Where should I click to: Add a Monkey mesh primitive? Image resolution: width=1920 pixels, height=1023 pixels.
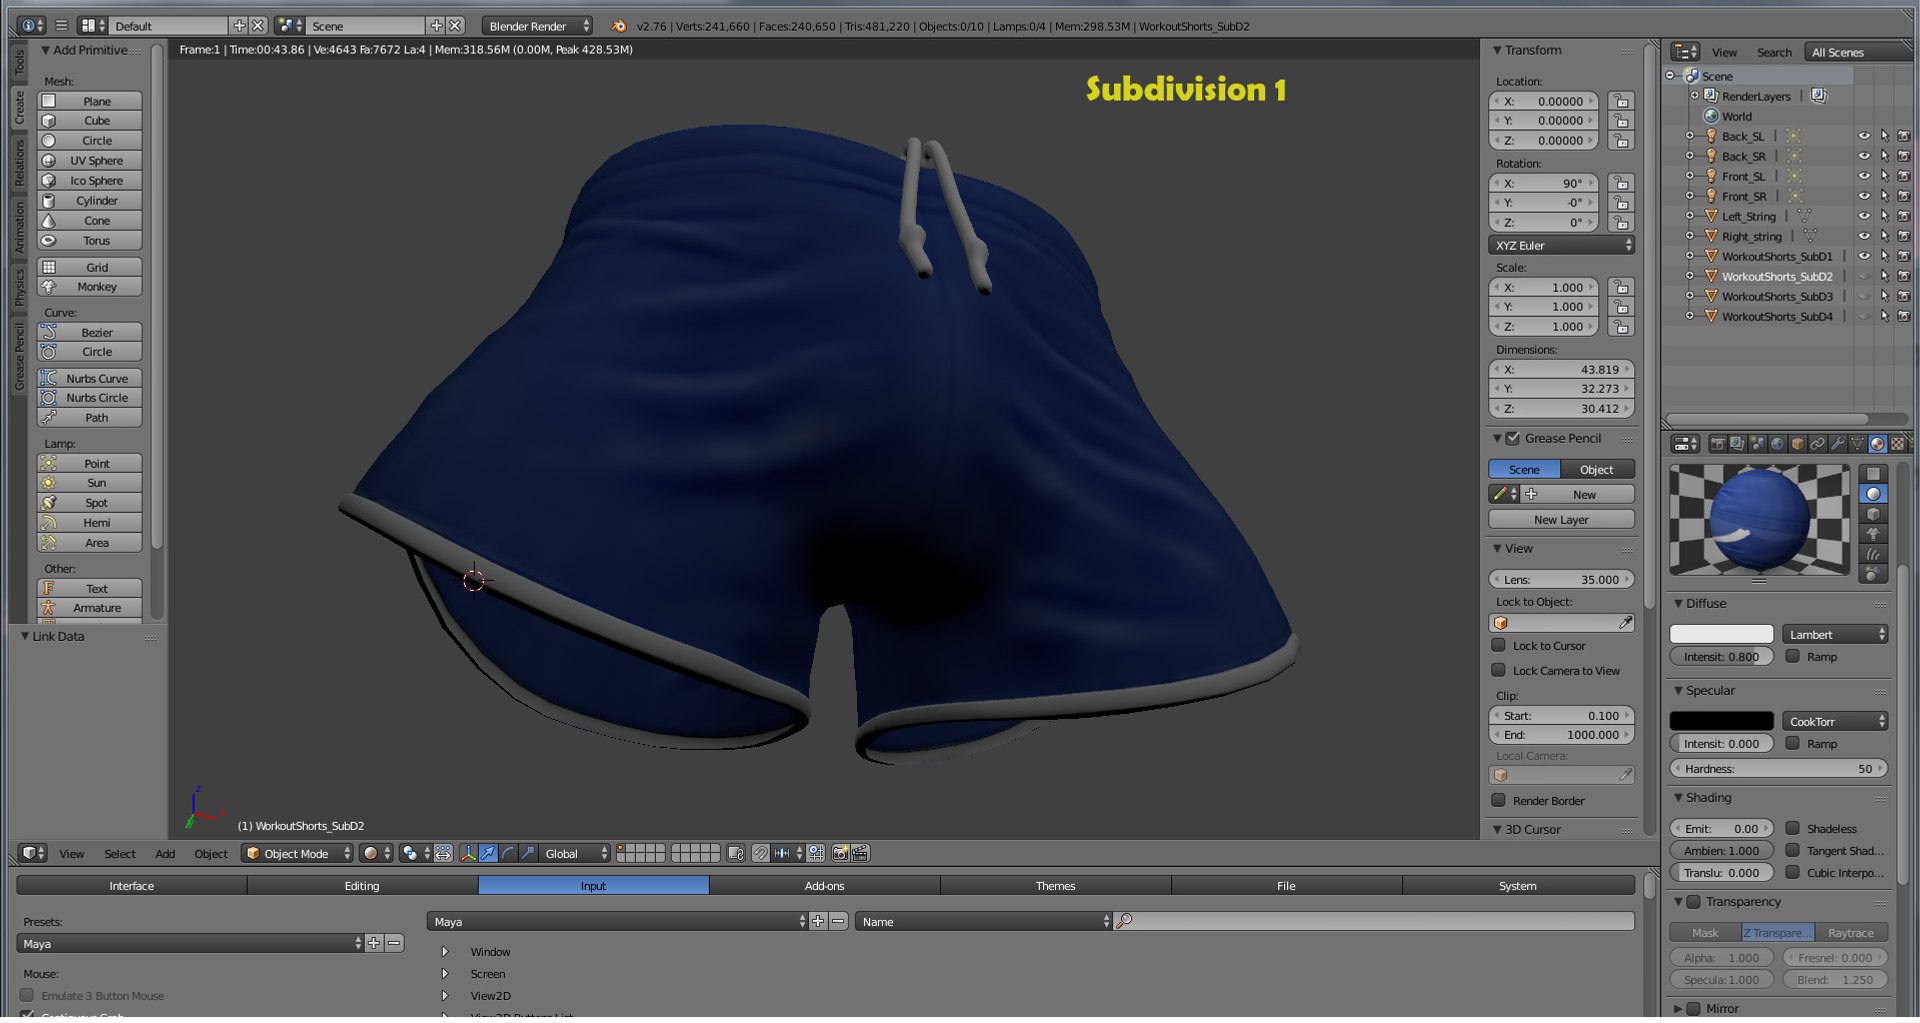click(x=90, y=287)
